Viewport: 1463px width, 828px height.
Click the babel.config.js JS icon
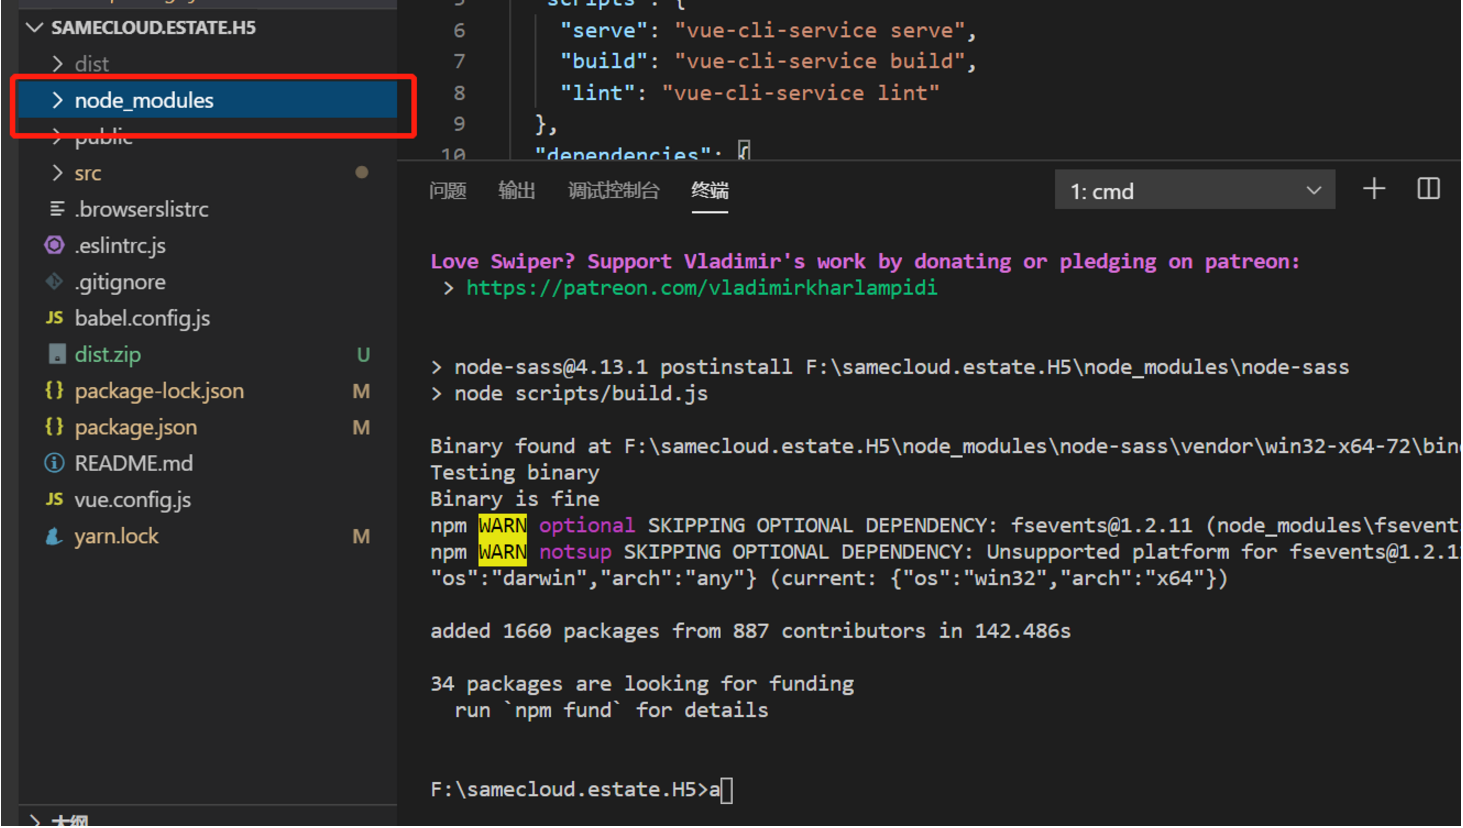pos(55,318)
